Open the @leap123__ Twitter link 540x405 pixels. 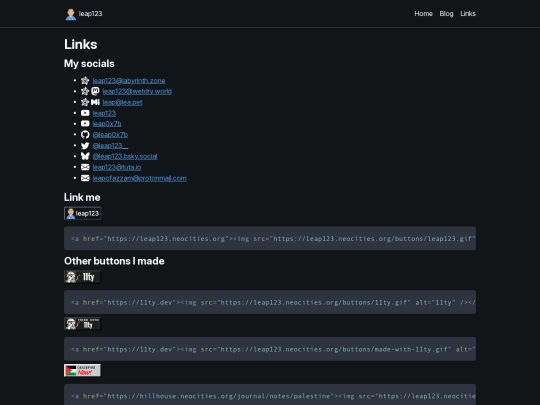pyautogui.click(x=110, y=146)
